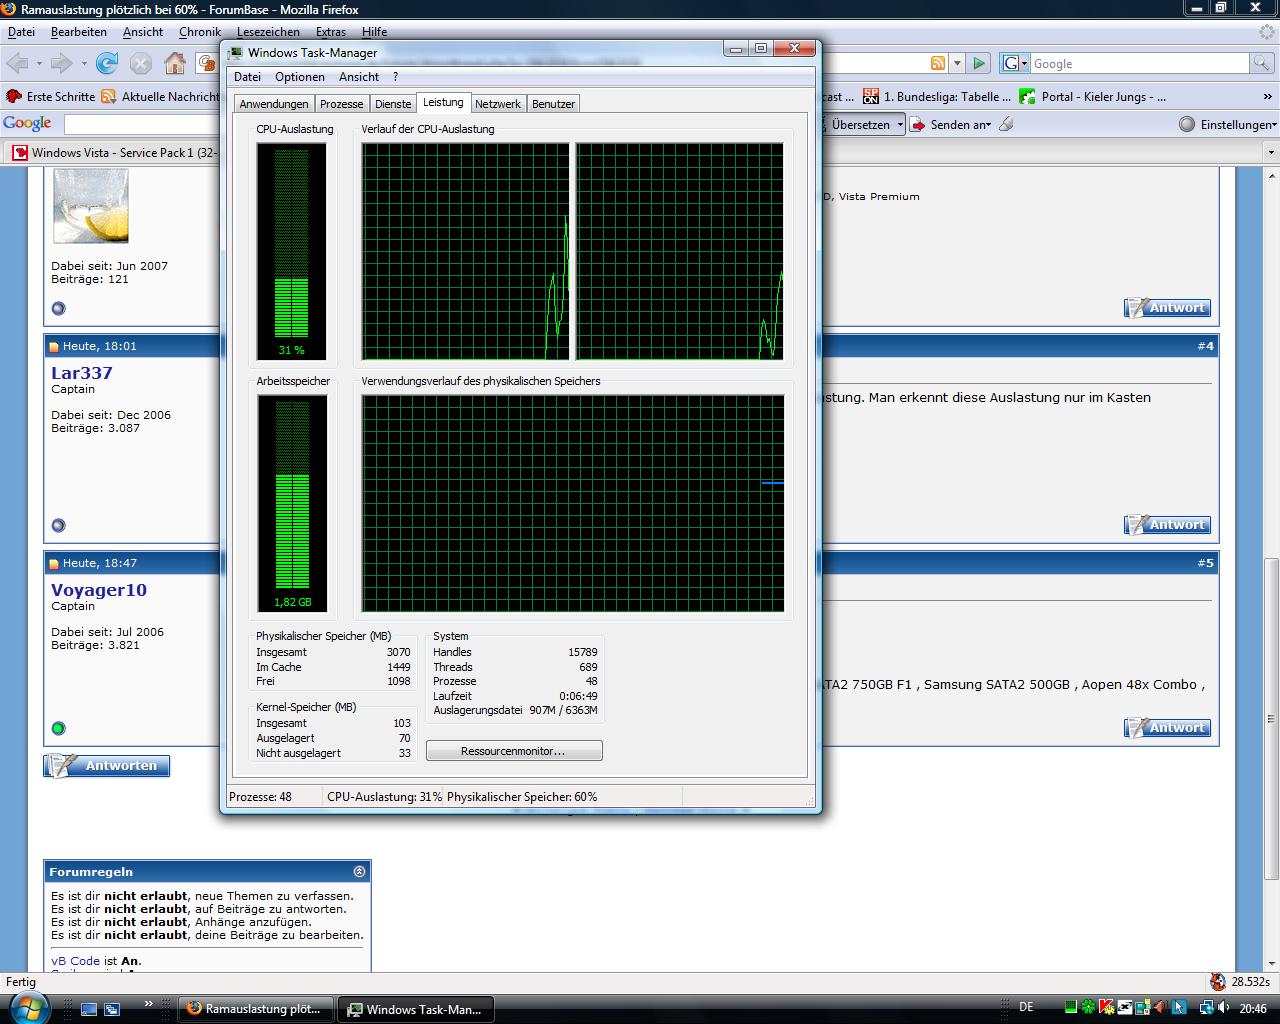Click Firefox throbber icon in status bar
The height and width of the screenshot is (1024, 1280).
pos(1217,982)
